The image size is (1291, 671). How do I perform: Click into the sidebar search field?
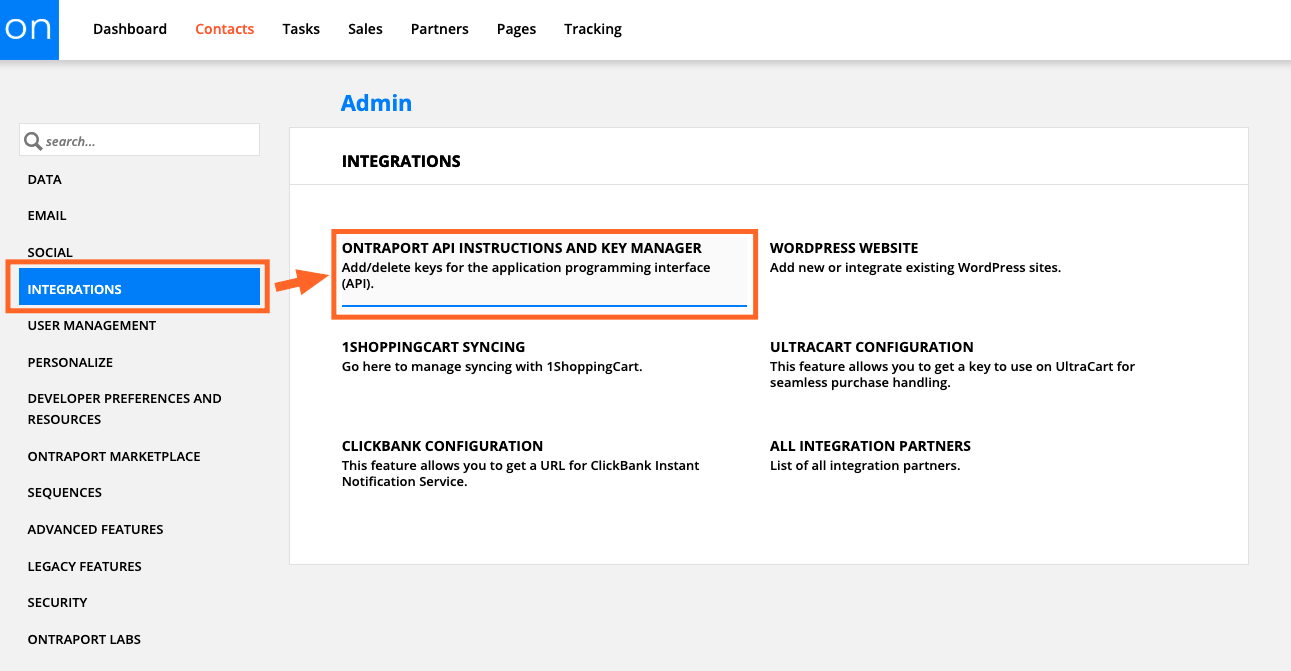pos(150,141)
